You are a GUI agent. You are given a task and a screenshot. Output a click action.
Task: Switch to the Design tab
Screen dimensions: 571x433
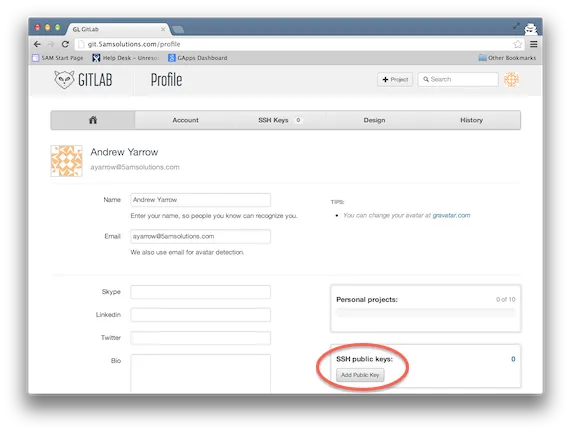(x=374, y=120)
